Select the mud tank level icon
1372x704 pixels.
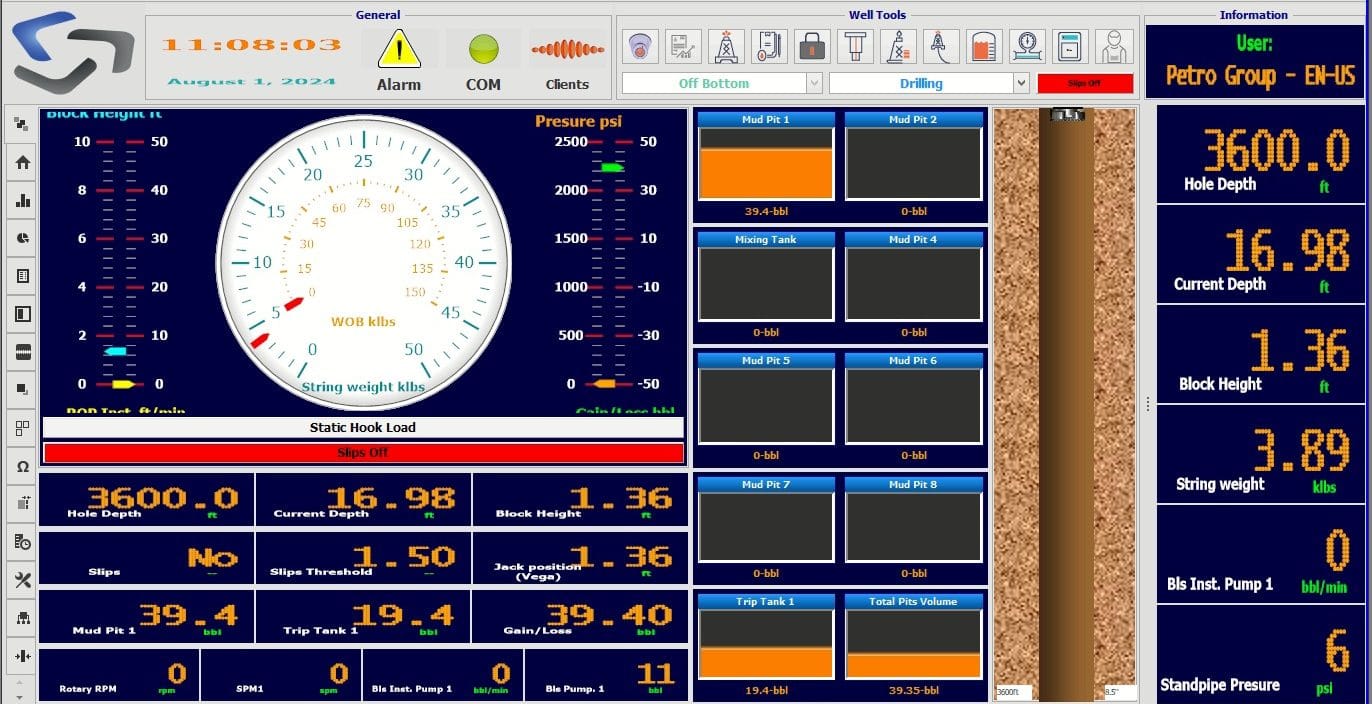coord(985,47)
